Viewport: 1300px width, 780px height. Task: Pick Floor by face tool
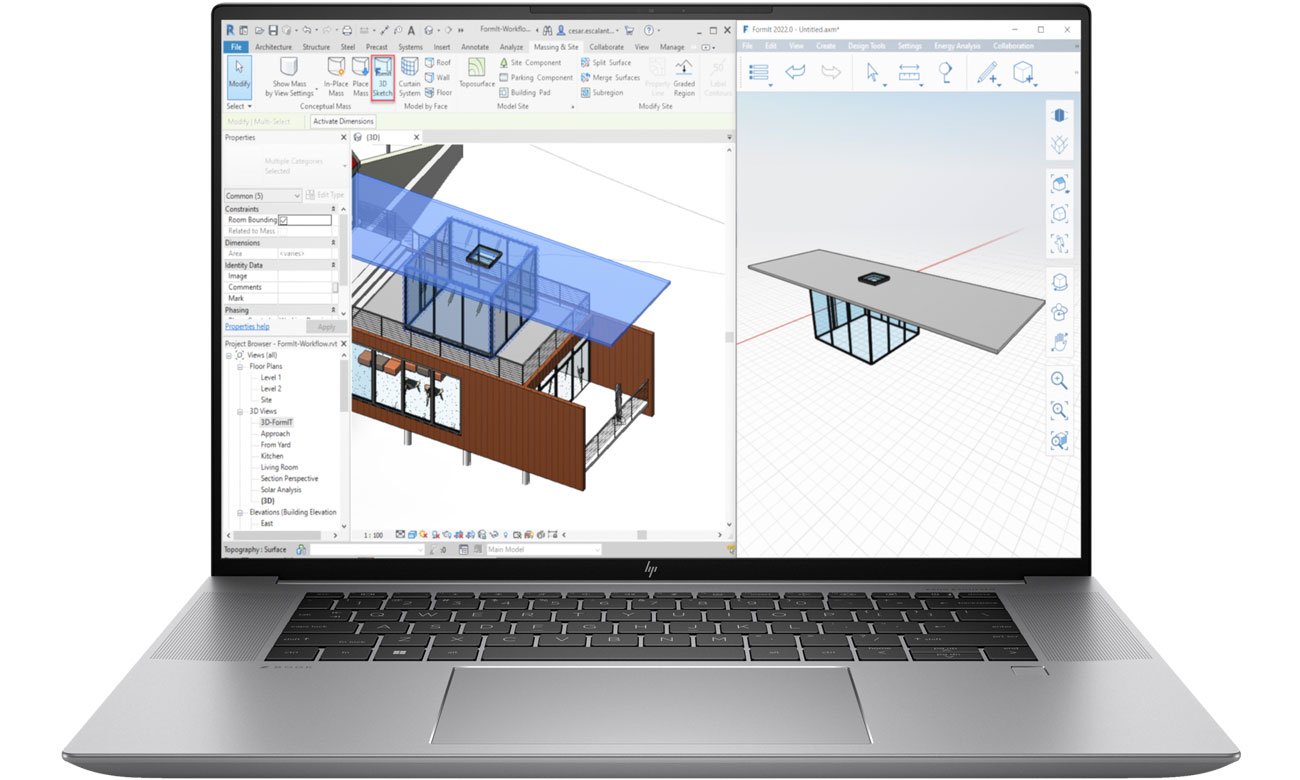tap(439, 92)
